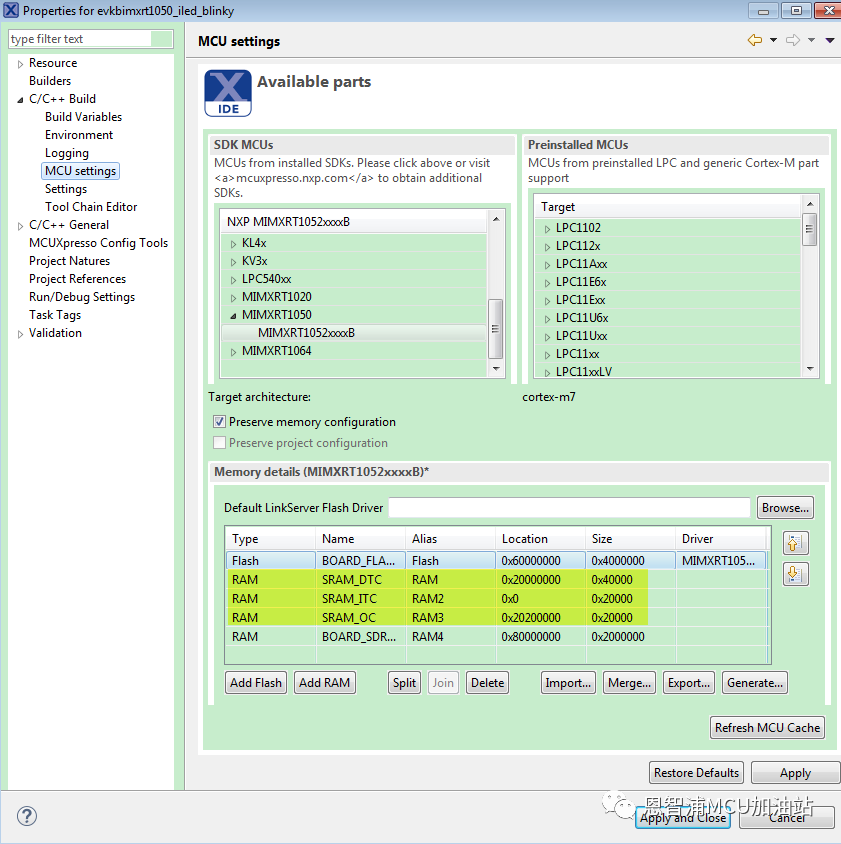This screenshot has width=841, height=844.
Task: Expand the KV3x SDK MCU group
Action: (x=233, y=262)
